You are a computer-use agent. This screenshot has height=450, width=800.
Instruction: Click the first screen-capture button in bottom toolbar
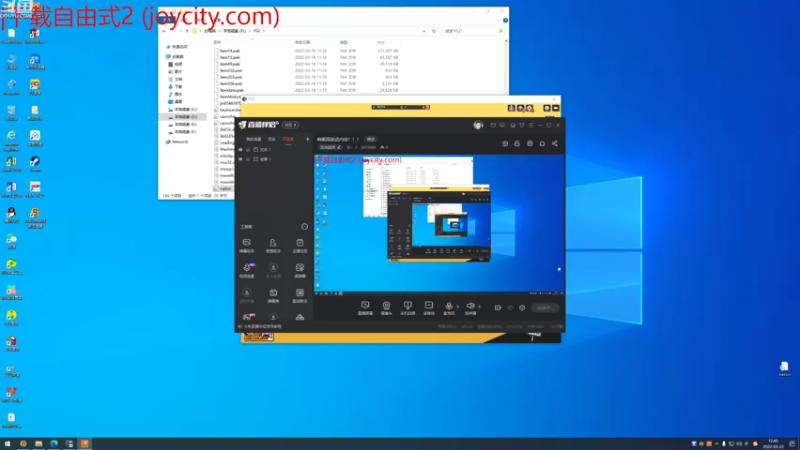pos(365,308)
